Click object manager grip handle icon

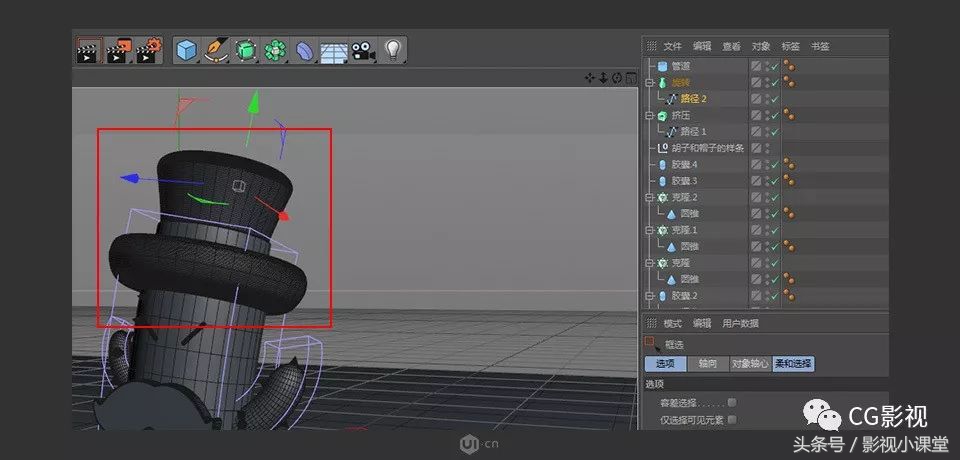(651, 46)
